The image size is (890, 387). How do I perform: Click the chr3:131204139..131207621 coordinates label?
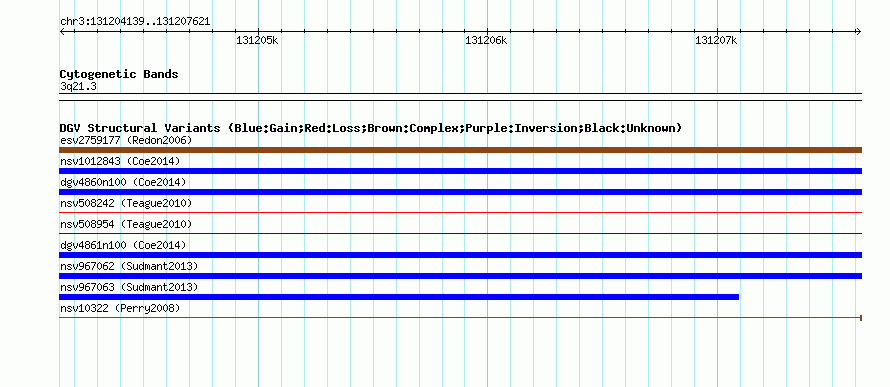pyautogui.click(x=135, y=22)
